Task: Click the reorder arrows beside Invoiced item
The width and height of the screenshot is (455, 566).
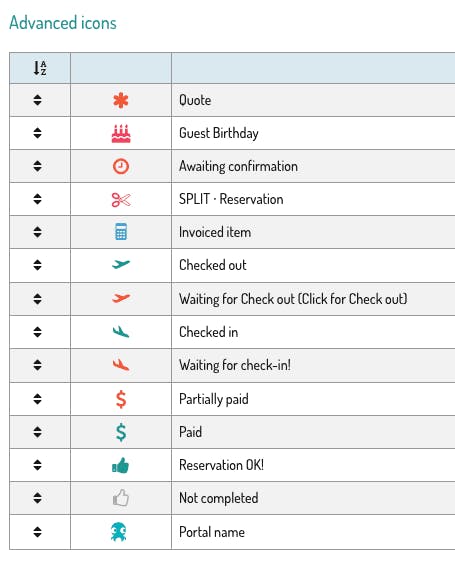Action: [x=38, y=232]
